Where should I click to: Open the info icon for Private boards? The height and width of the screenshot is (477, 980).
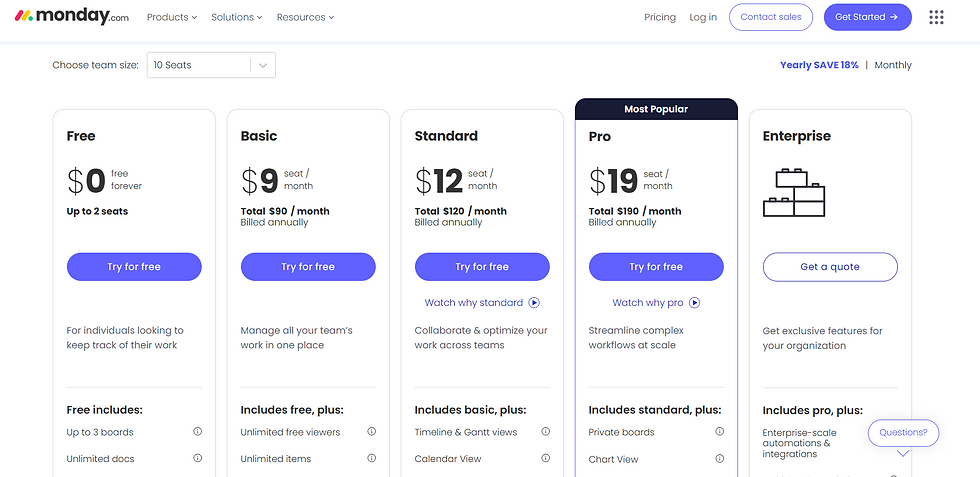pos(719,431)
